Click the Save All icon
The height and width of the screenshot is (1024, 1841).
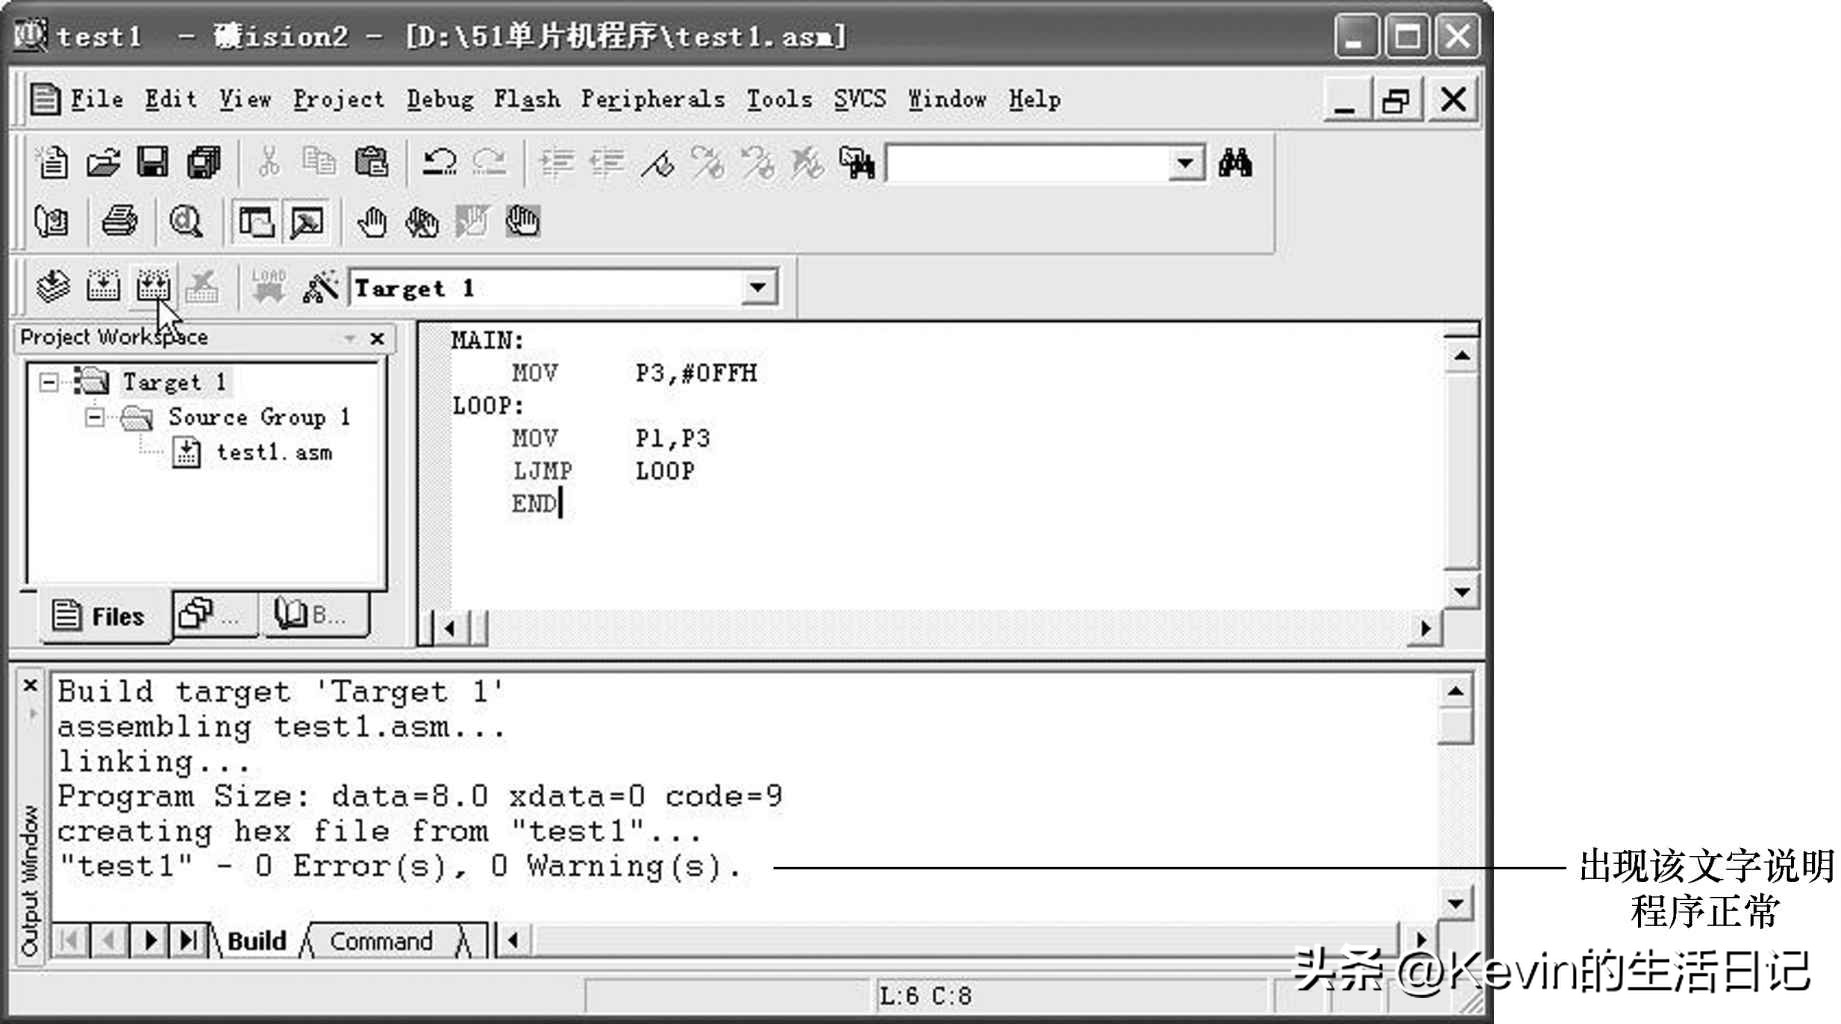coord(204,162)
